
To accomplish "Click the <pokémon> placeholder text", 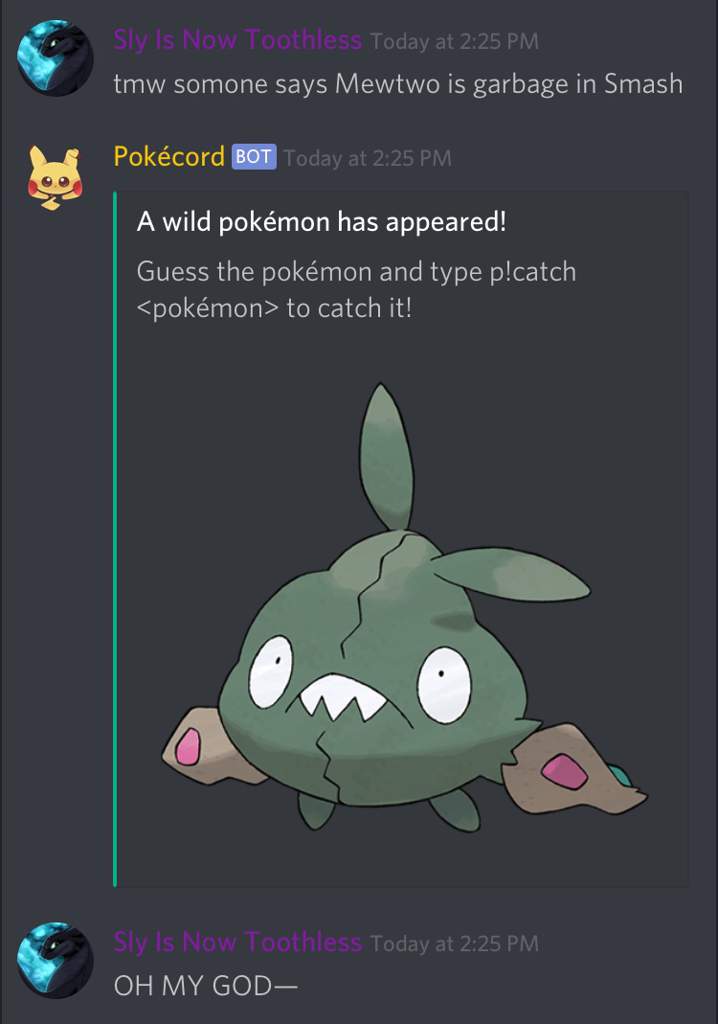I will [208, 308].
